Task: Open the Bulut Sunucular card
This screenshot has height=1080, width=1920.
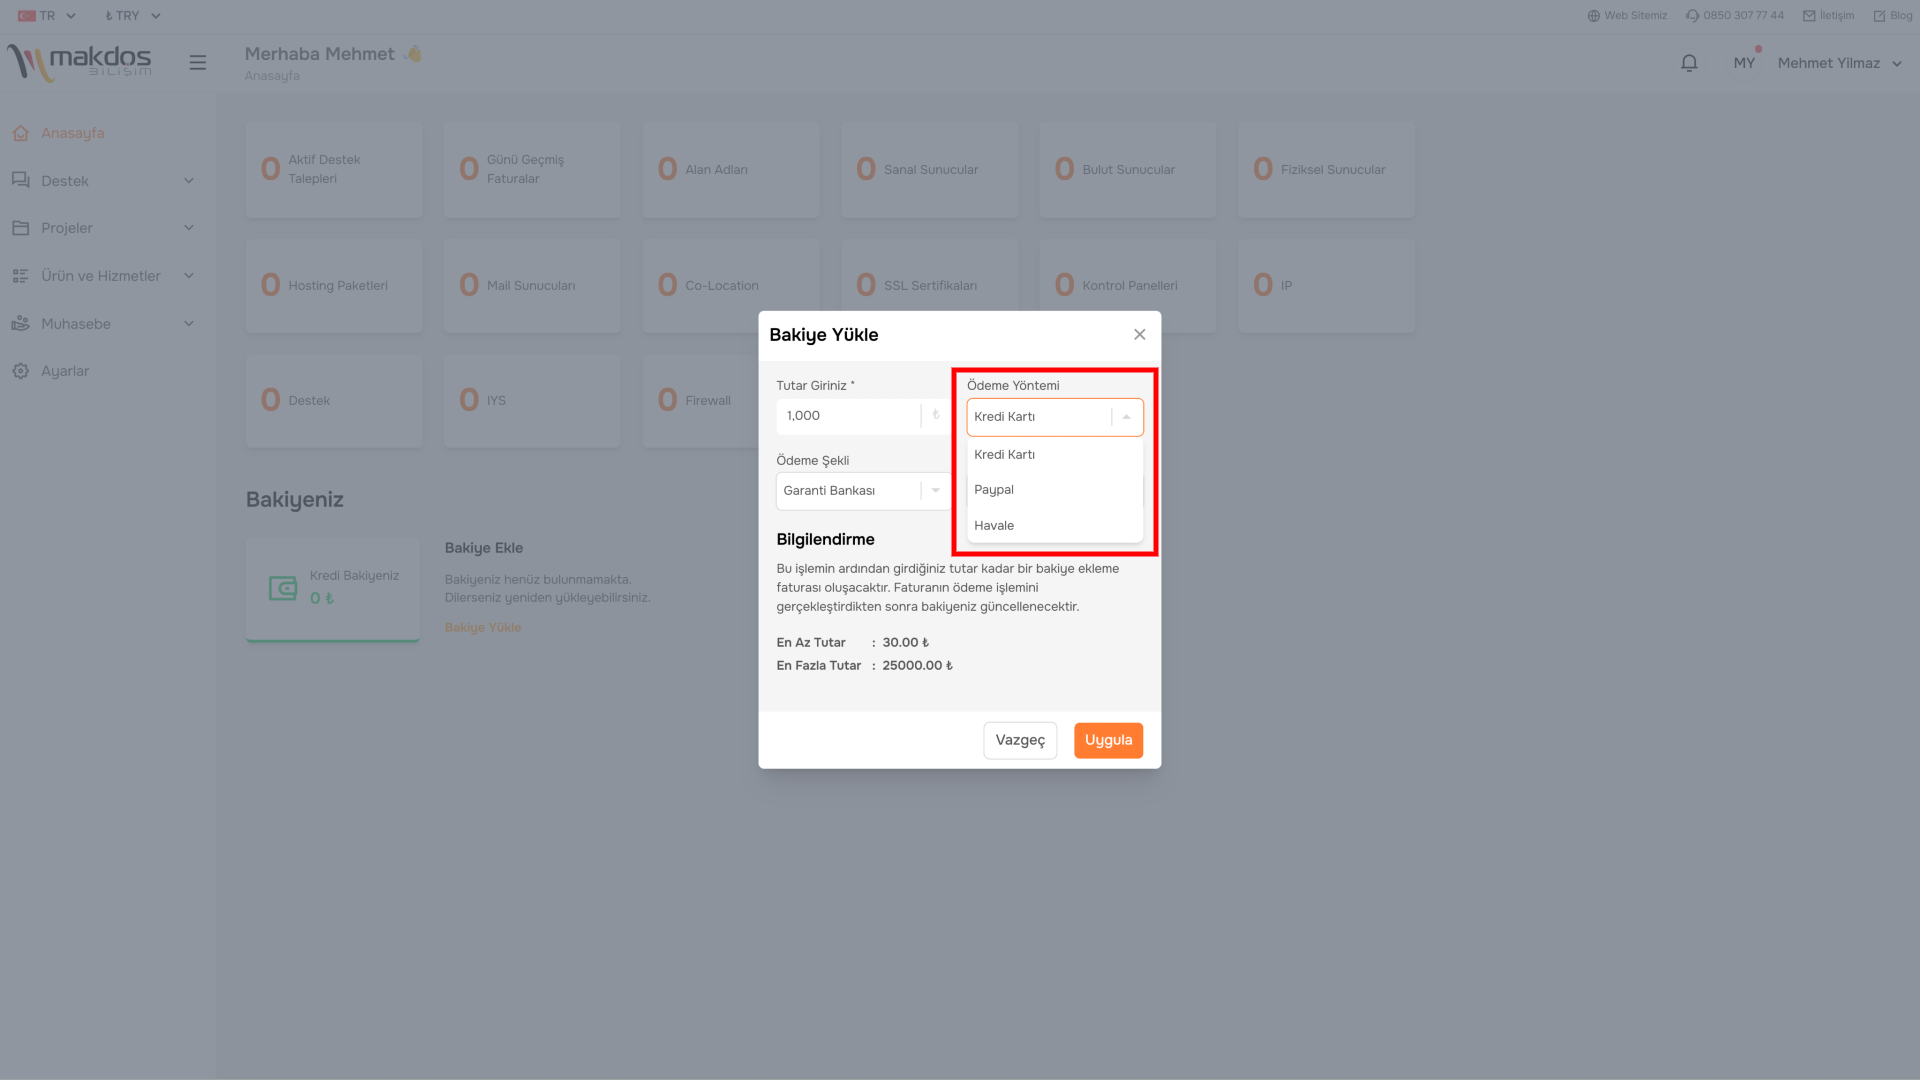Action: coord(1128,170)
